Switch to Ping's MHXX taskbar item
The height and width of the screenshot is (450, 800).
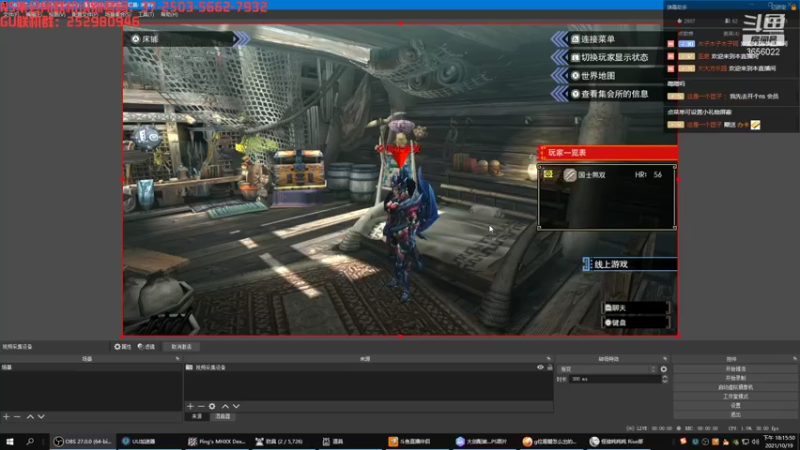(x=217, y=441)
